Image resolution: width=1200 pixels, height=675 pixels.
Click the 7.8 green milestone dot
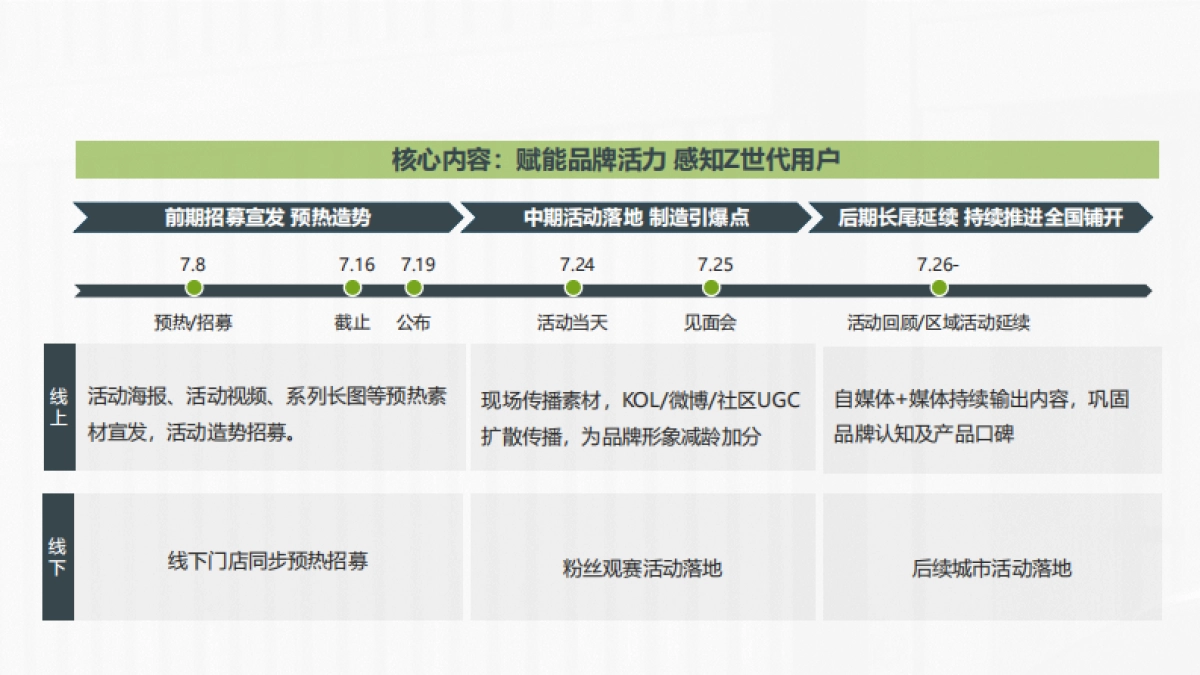(193, 287)
